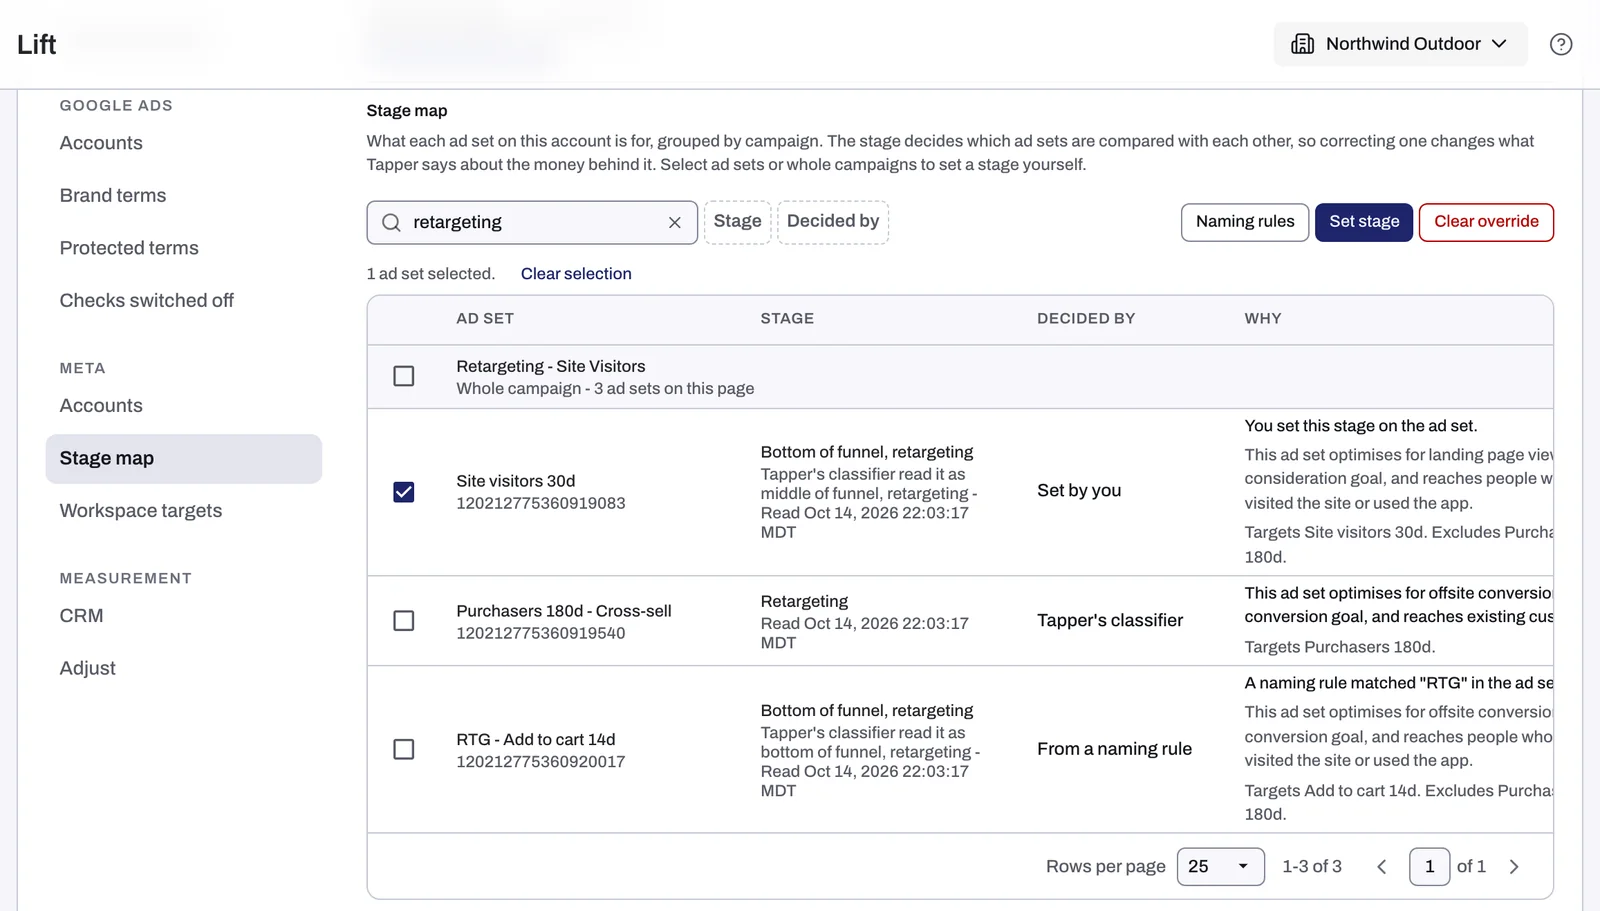Check the Purchasers 180d - Cross-sell ad set

coord(404,621)
